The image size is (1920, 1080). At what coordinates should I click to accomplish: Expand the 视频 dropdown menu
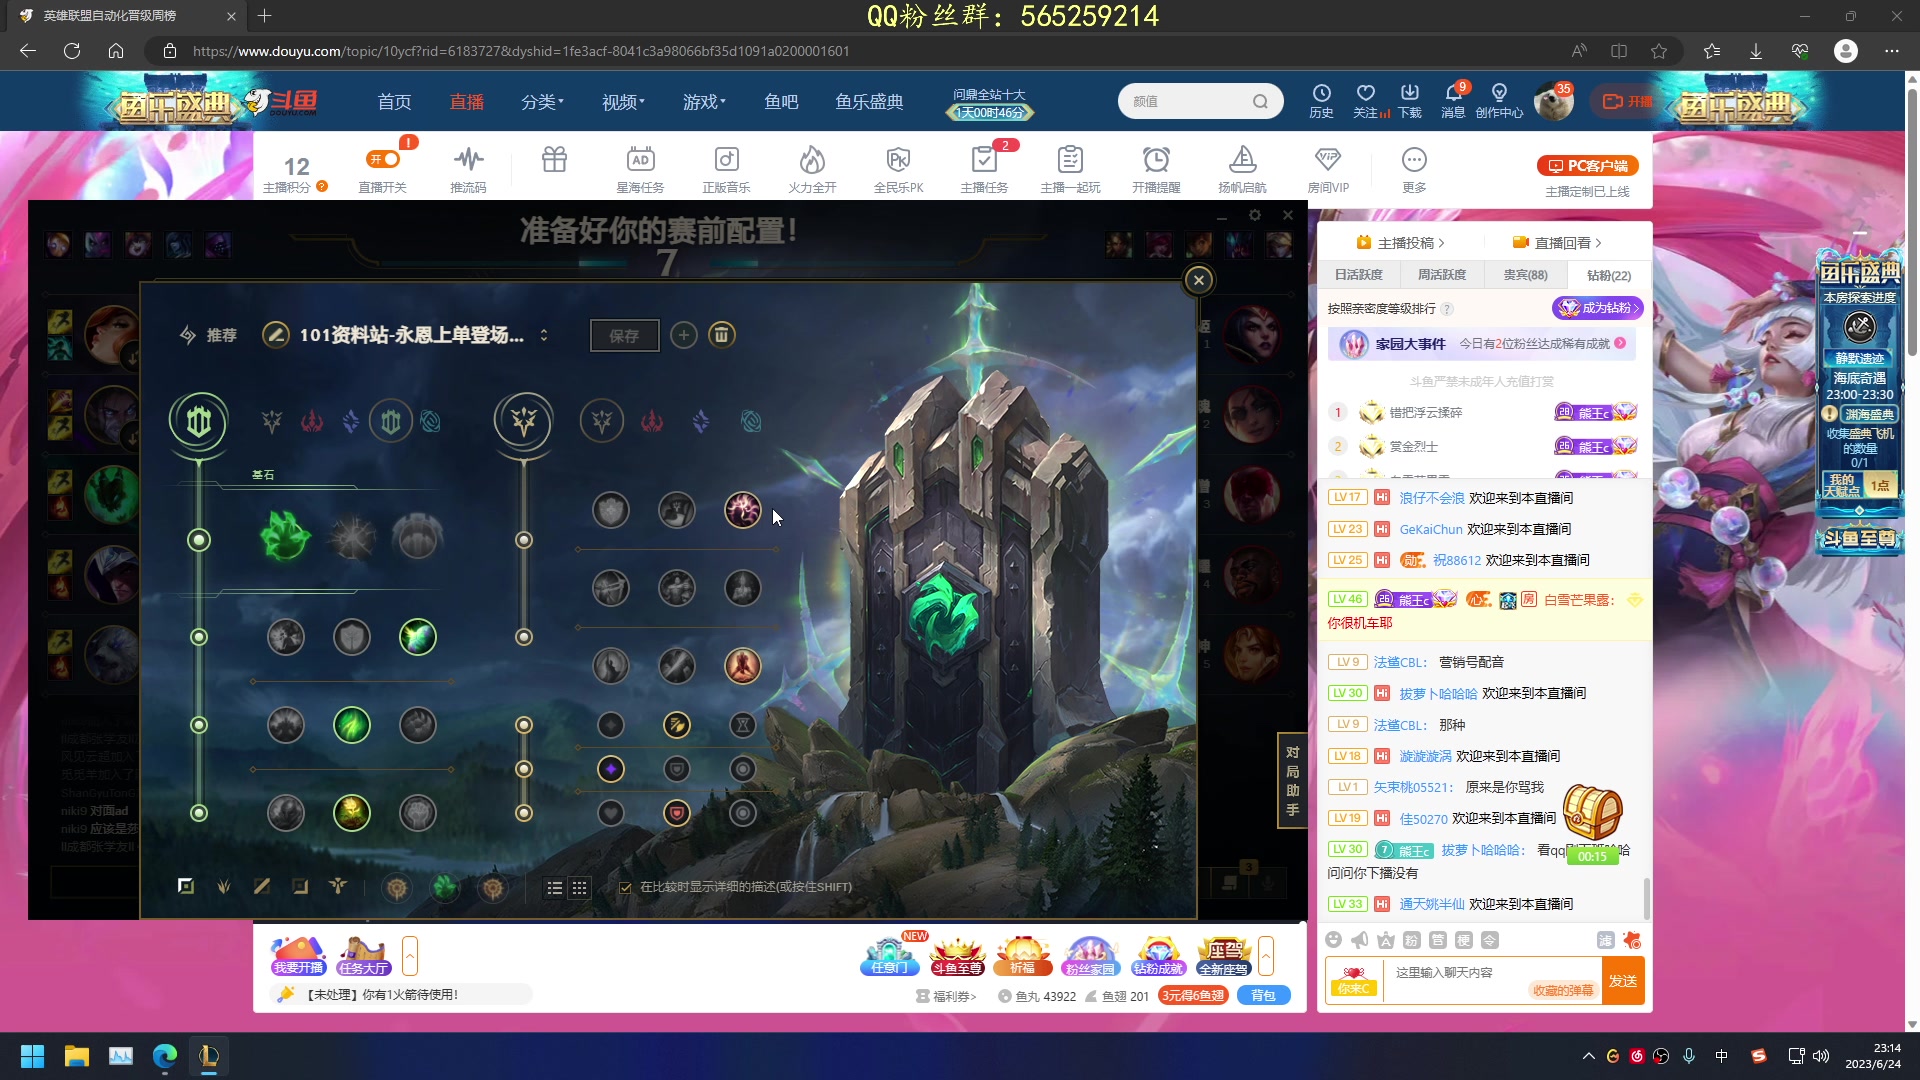click(622, 101)
